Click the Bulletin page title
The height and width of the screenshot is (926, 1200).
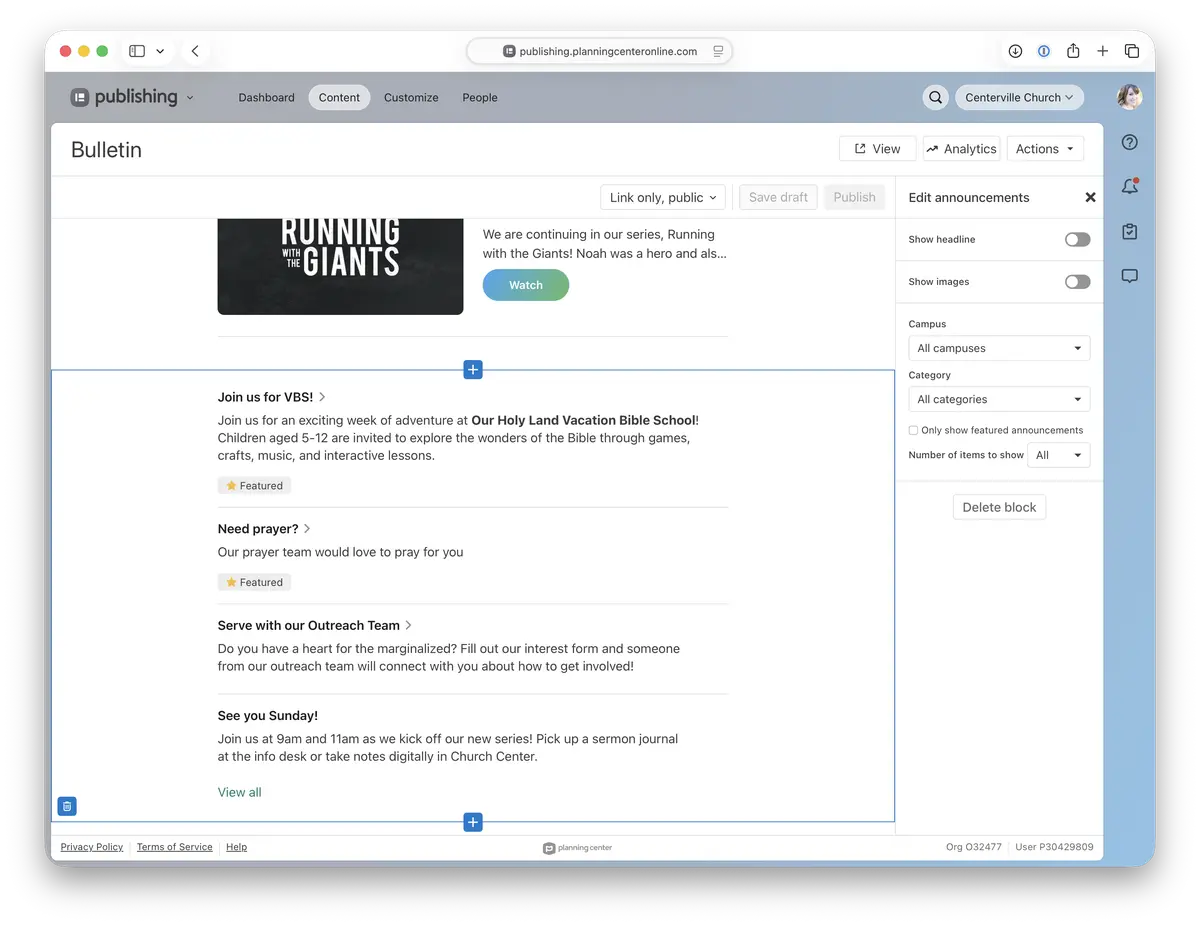(106, 150)
